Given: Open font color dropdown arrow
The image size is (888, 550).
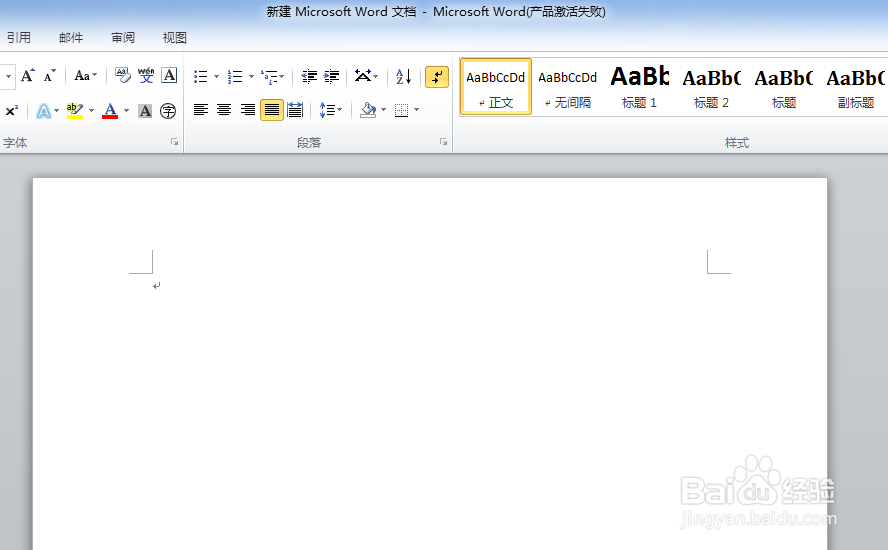Looking at the screenshot, I should pyautogui.click(x=126, y=110).
